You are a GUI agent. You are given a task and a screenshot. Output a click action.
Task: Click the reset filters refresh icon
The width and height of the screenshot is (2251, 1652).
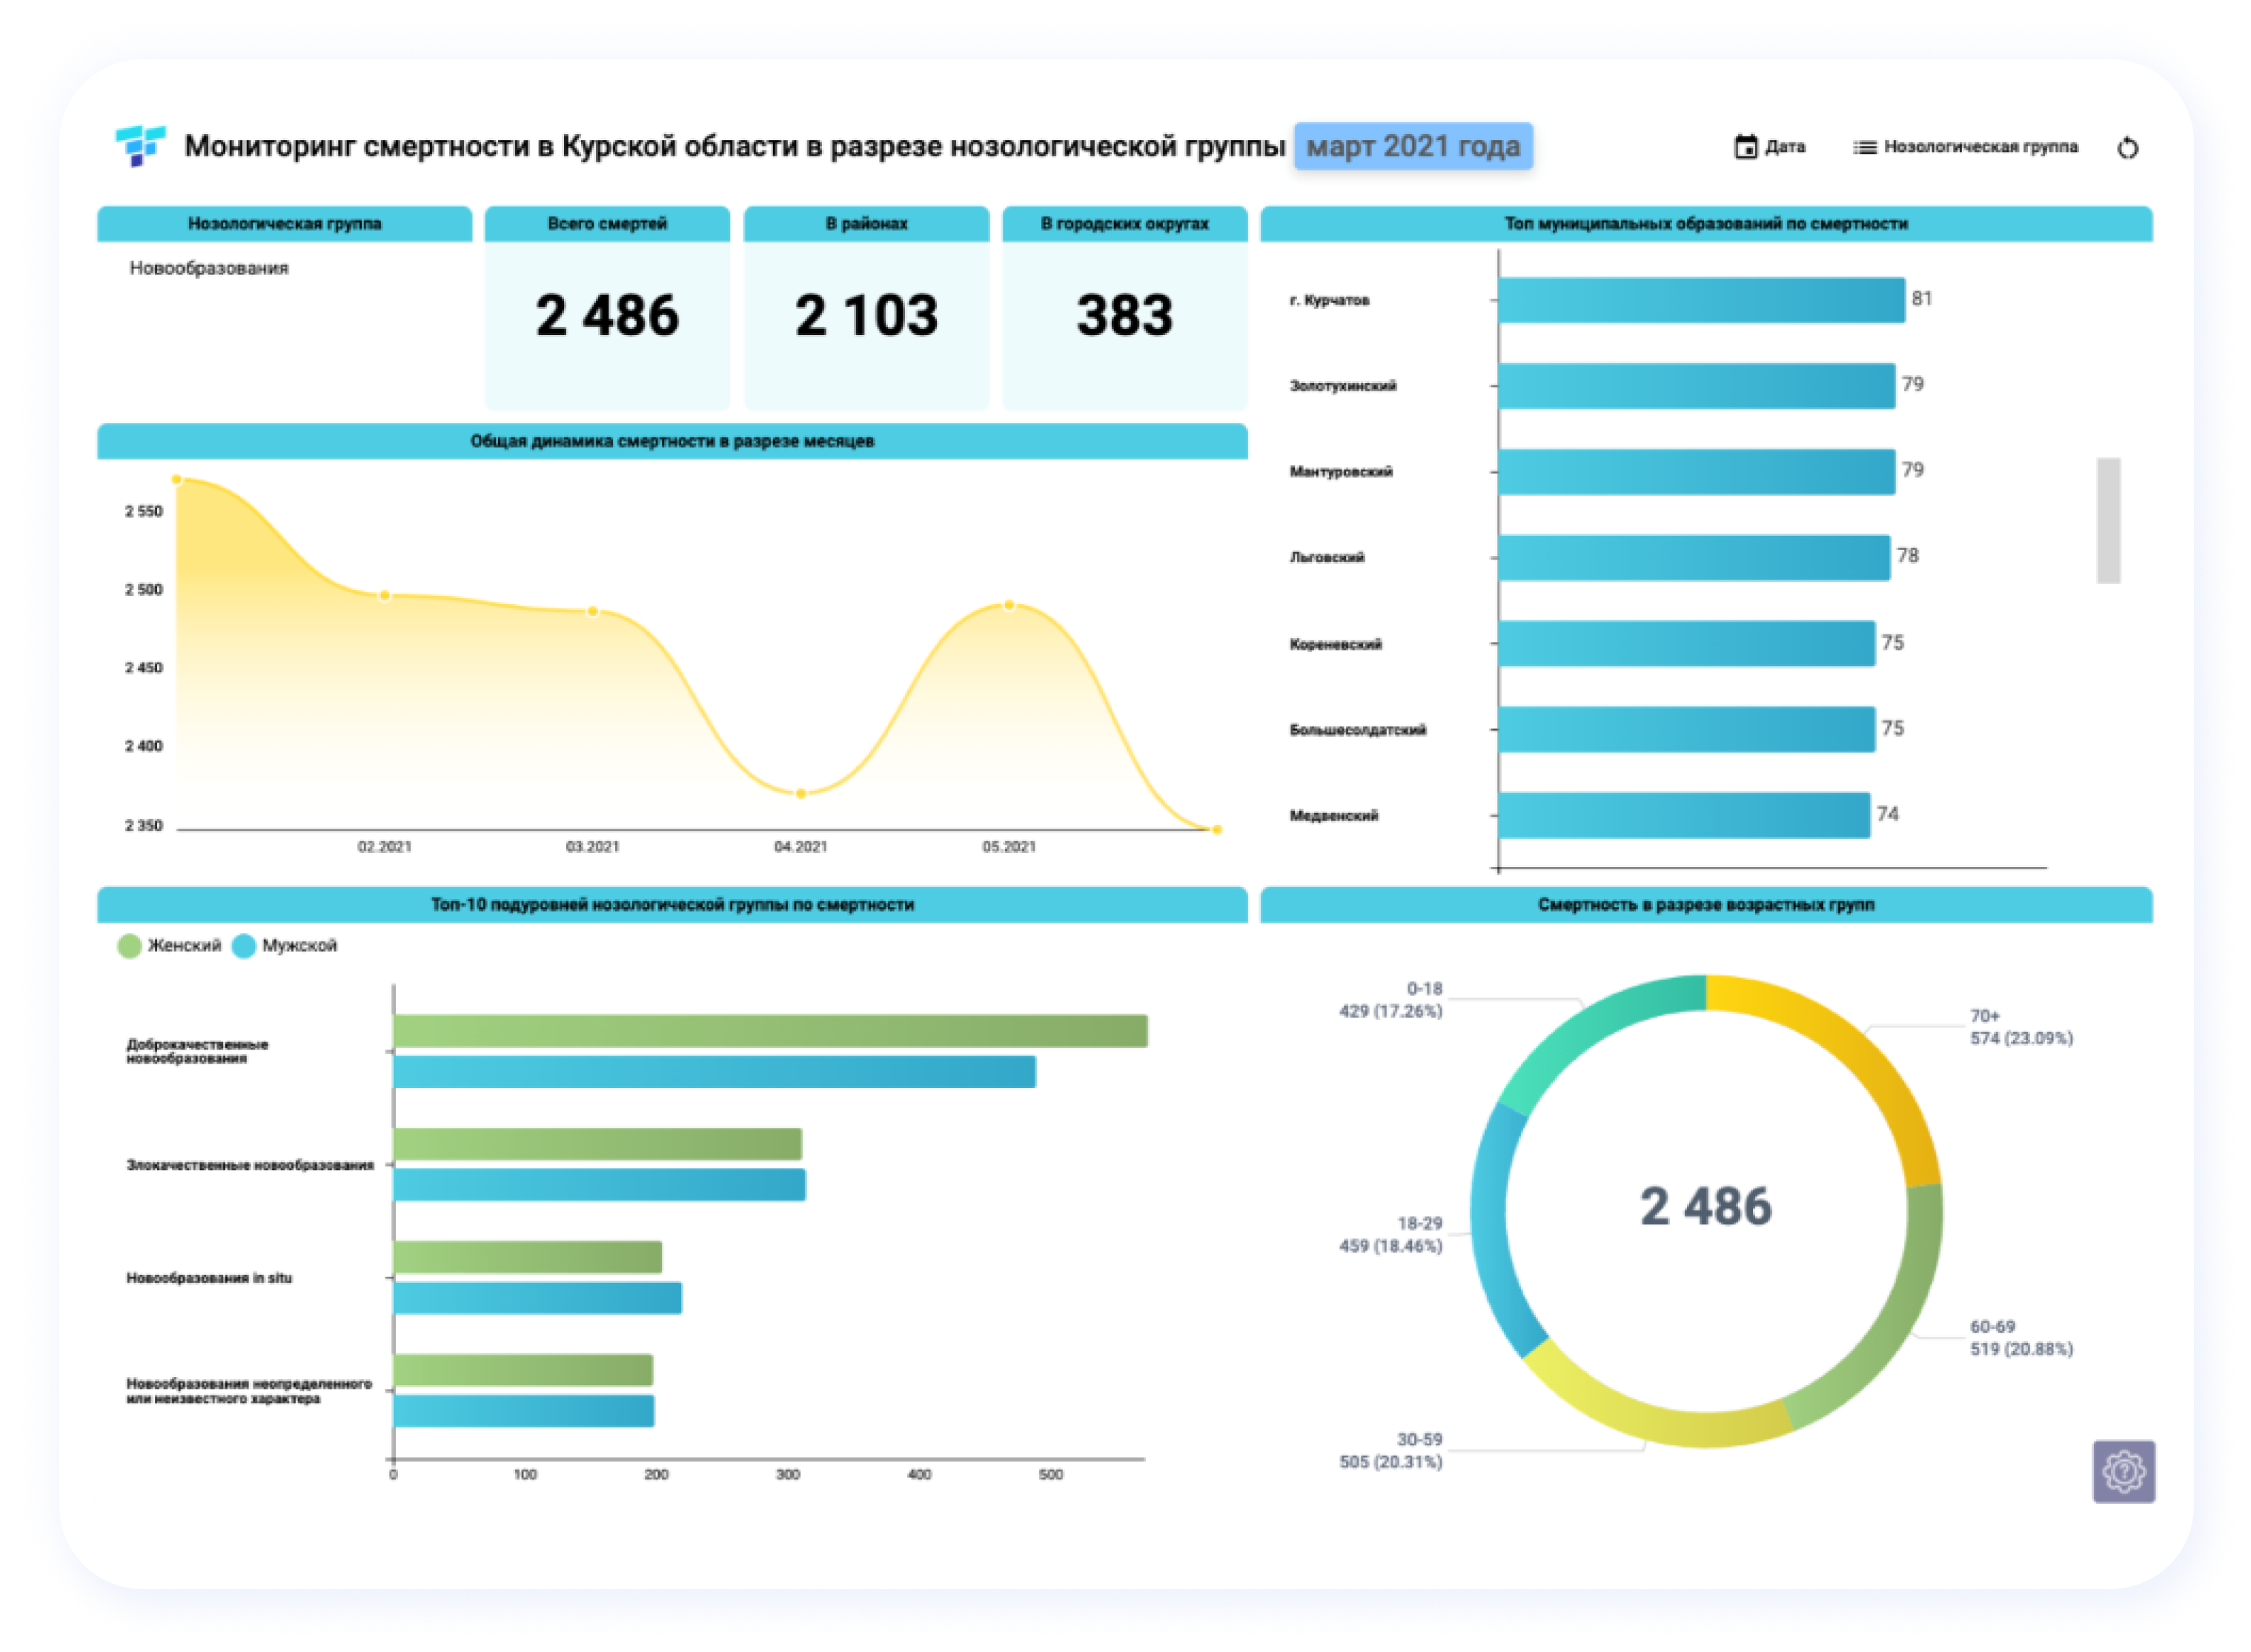pyautogui.click(x=2127, y=148)
